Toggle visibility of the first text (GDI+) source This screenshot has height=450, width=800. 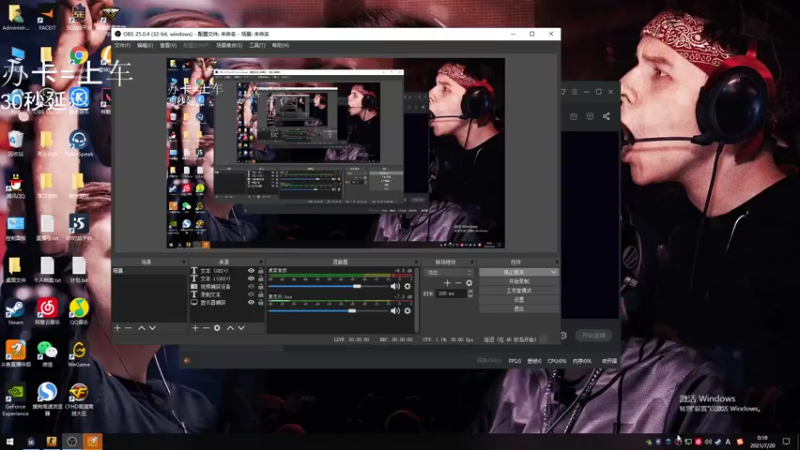[x=251, y=271]
